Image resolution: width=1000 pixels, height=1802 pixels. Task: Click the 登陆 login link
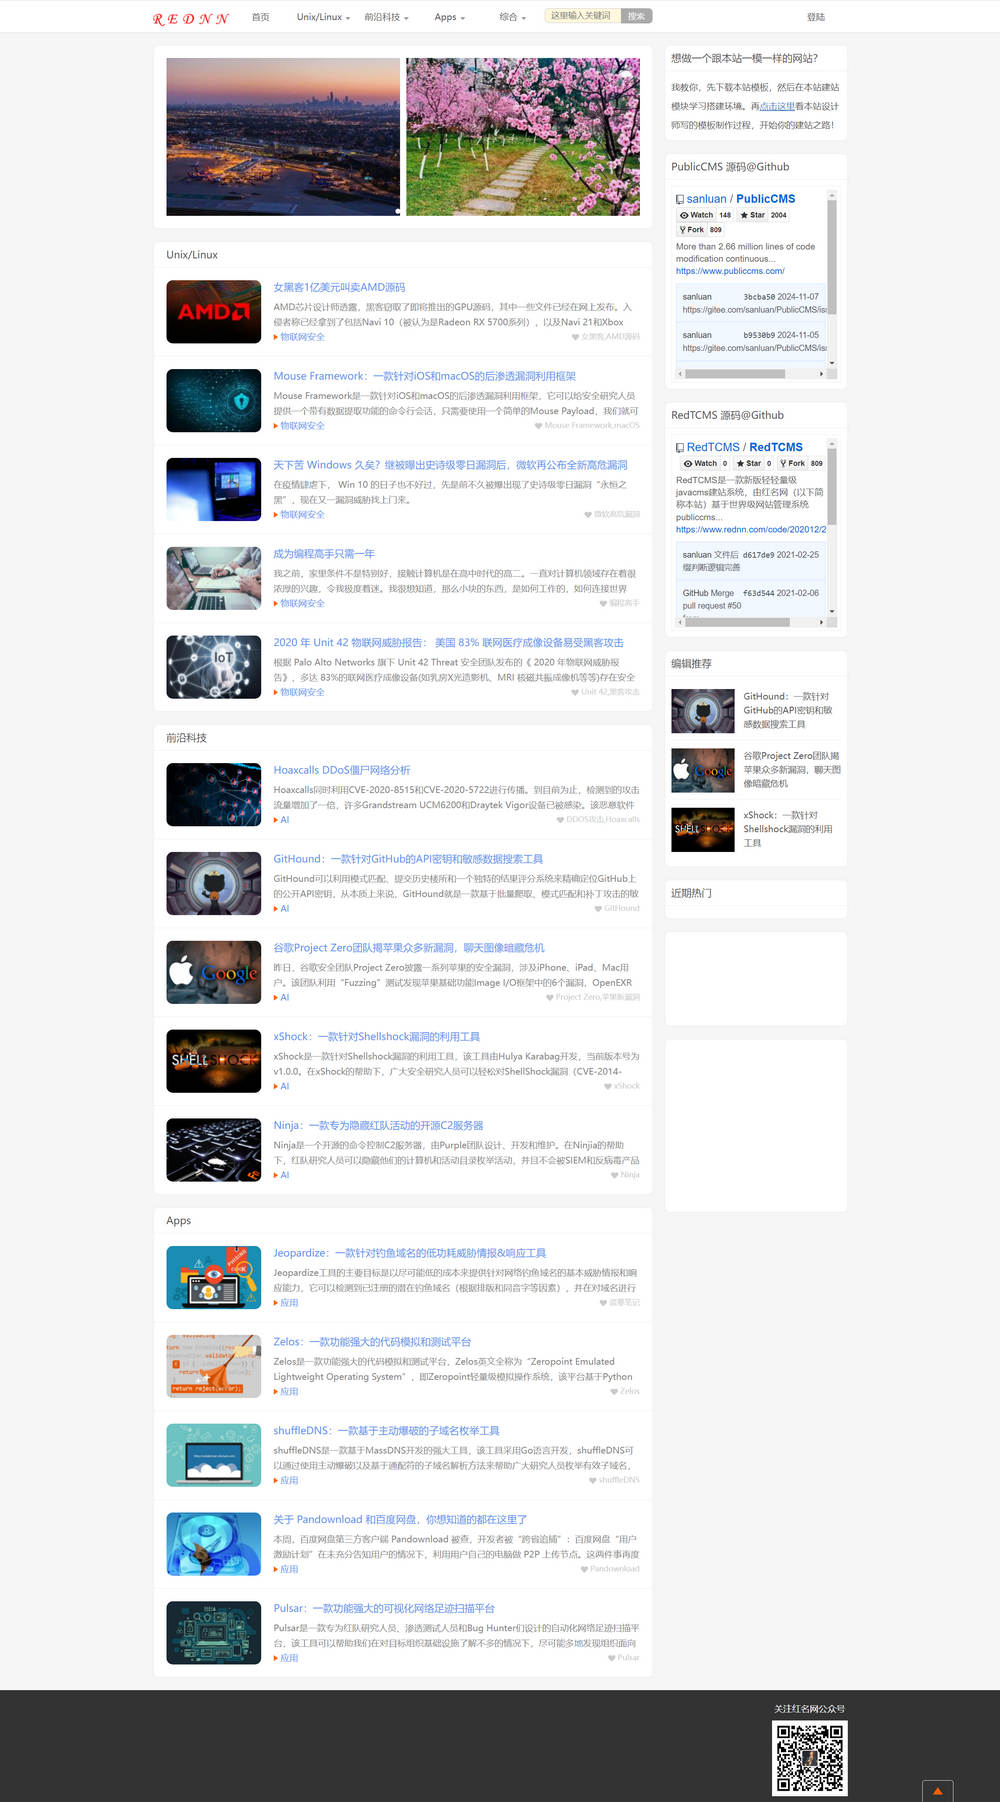[x=816, y=17]
